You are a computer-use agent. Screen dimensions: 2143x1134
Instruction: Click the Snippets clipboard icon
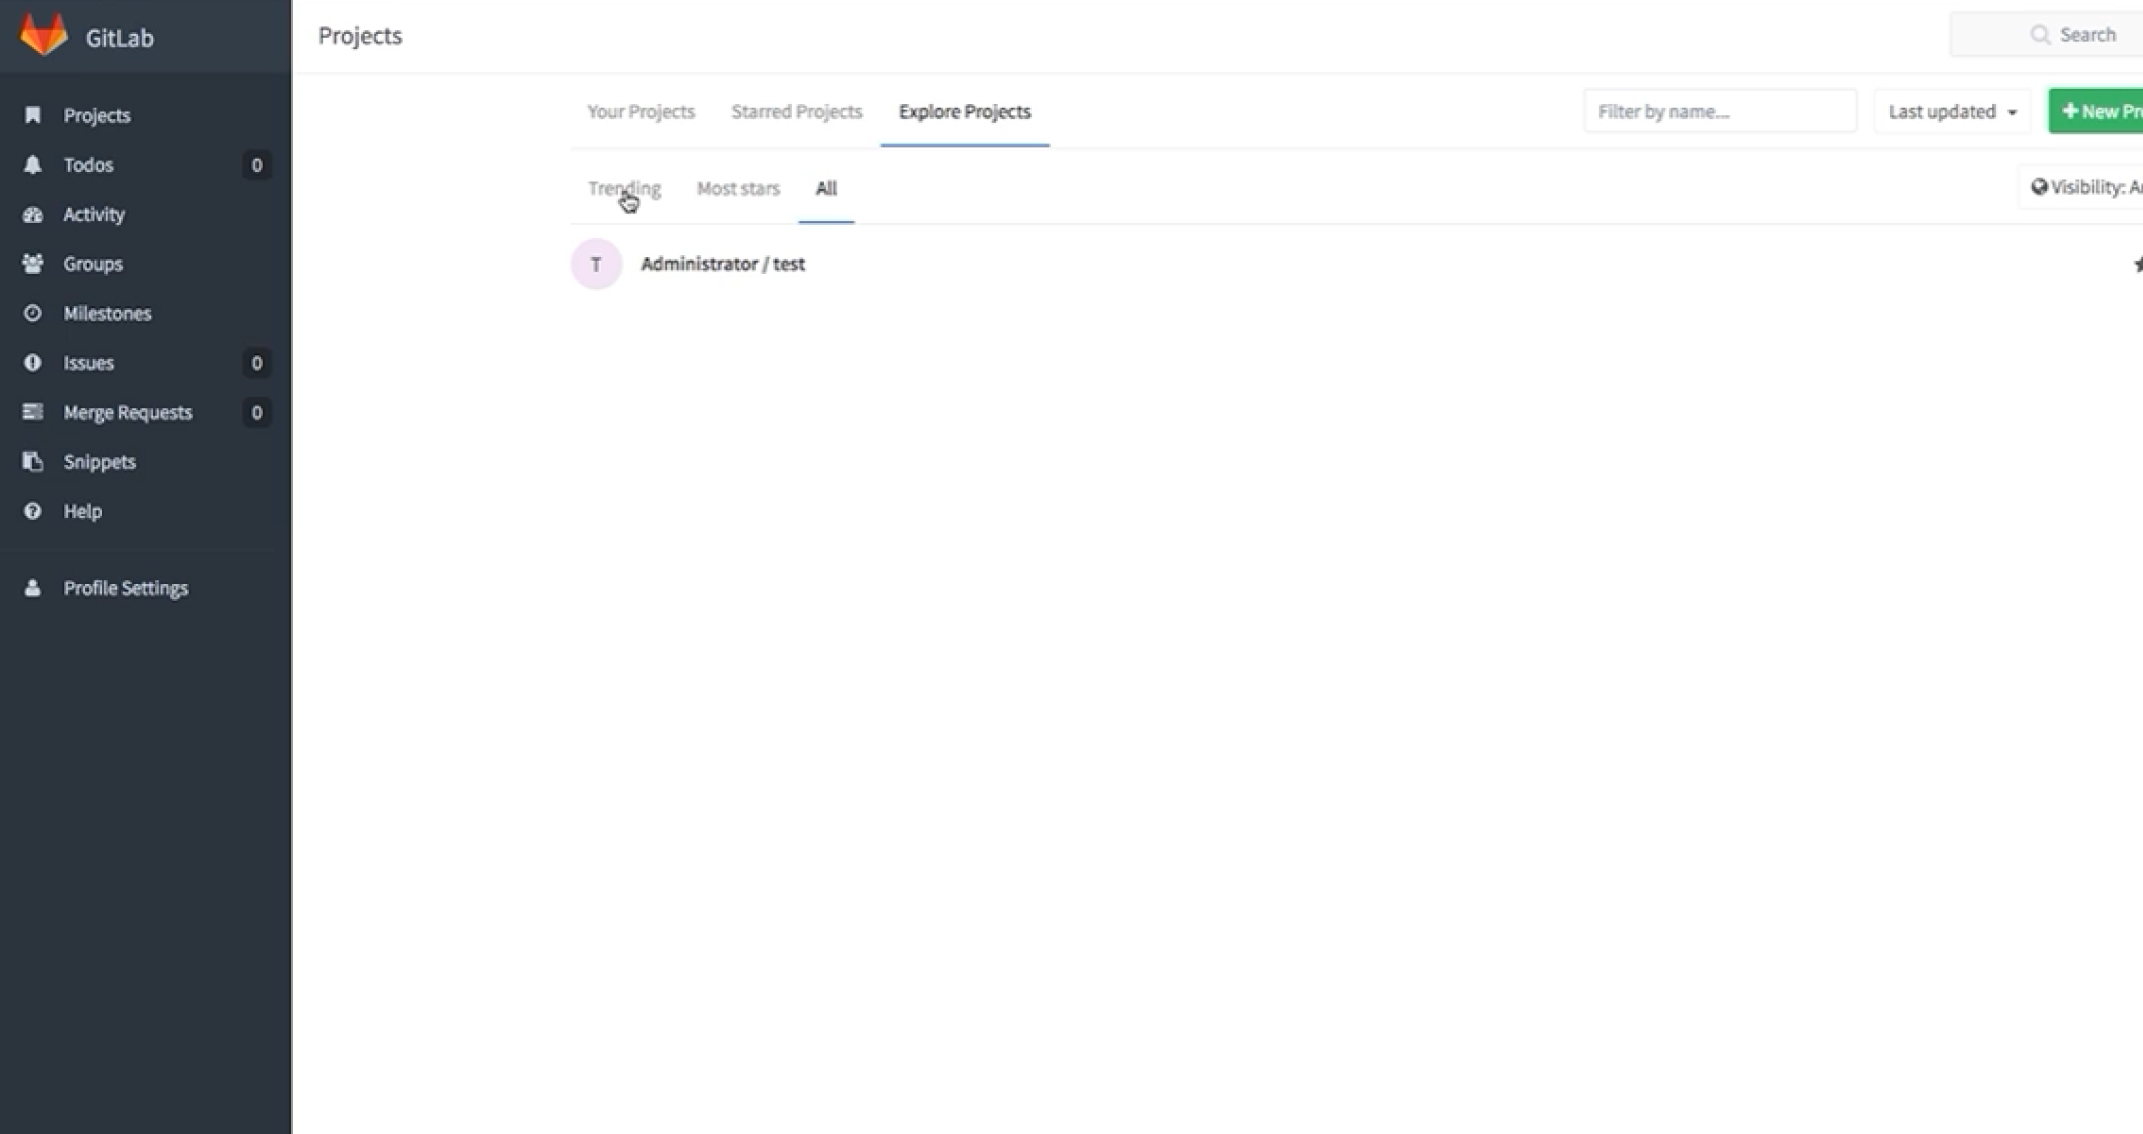pos(33,461)
